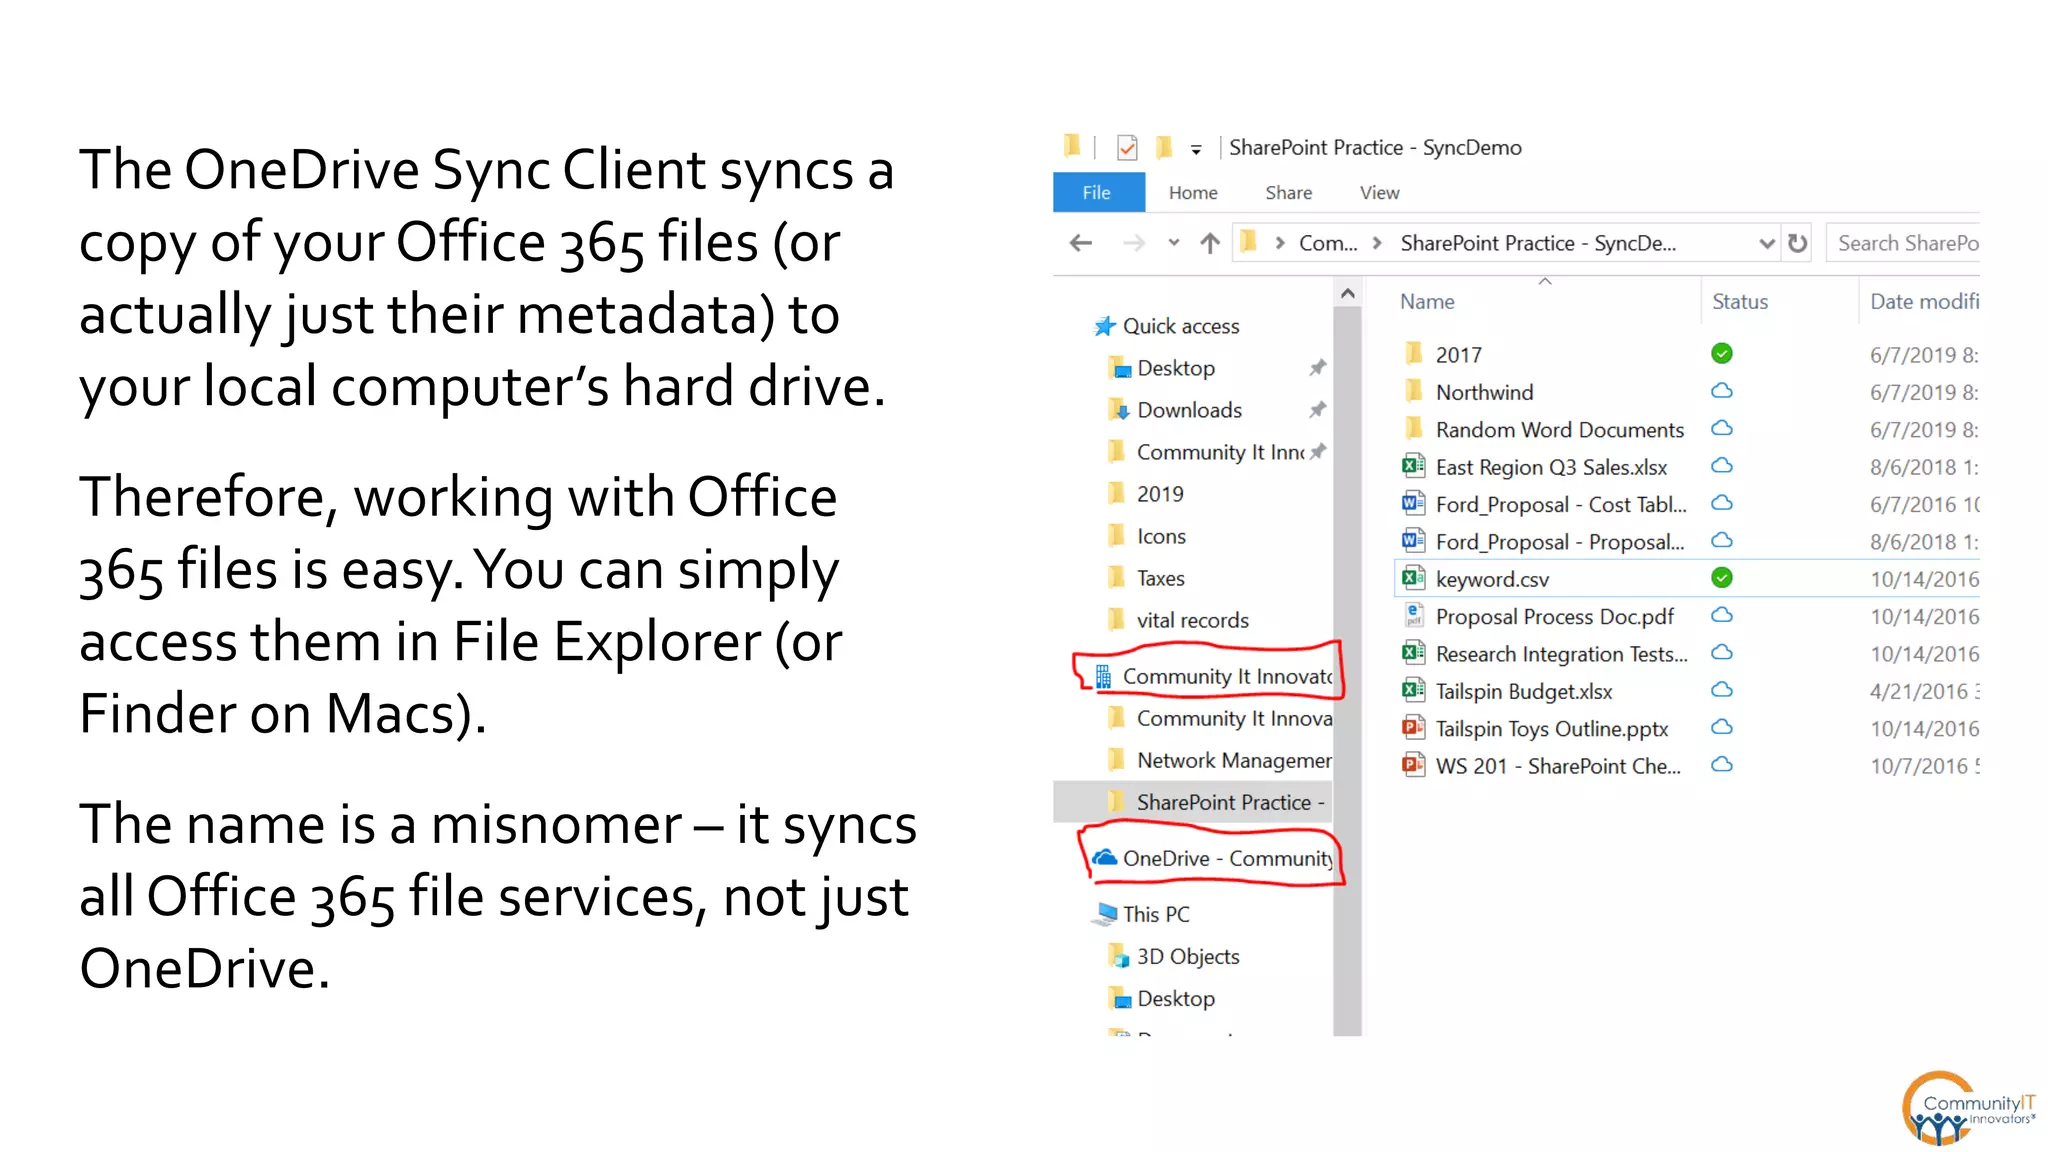Open the View ribbon tab
This screenshot has height=1152, width=2048.
pos(1379,192)
